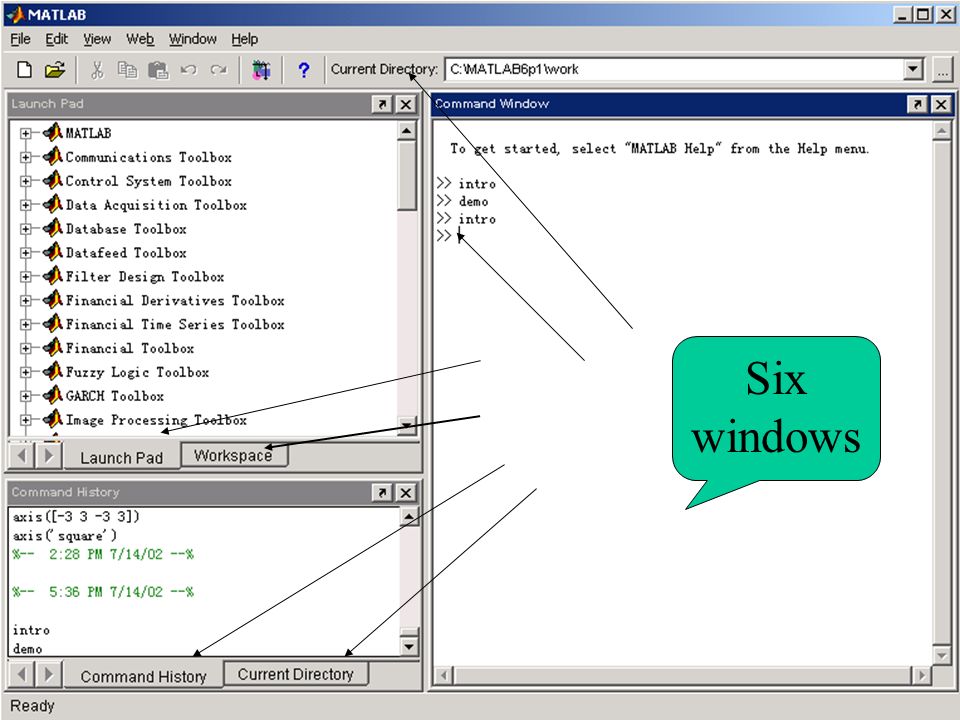Open the Help menu
Image resolution: width=960 pixels, height=720 pixels.
(244, 39)
